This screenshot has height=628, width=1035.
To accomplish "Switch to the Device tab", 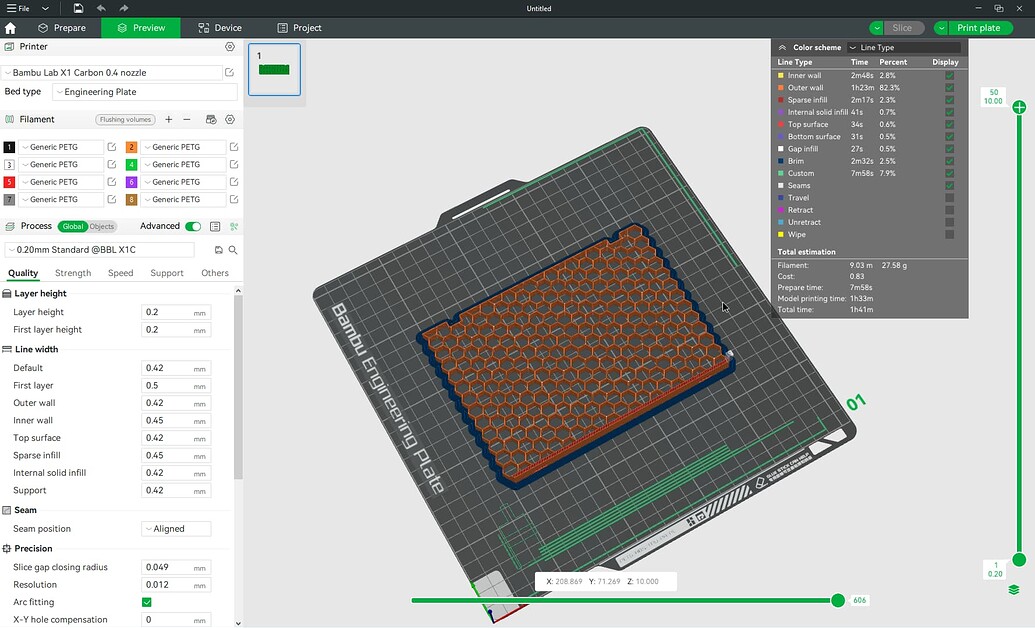I will [x=220, y=28].
